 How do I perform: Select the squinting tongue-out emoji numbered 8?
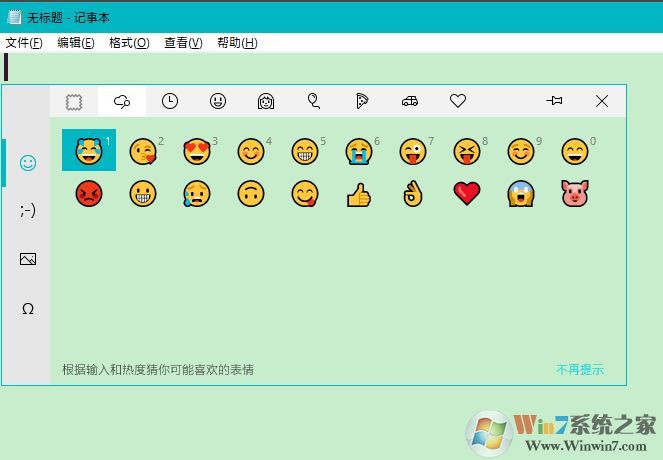(467, 151)
